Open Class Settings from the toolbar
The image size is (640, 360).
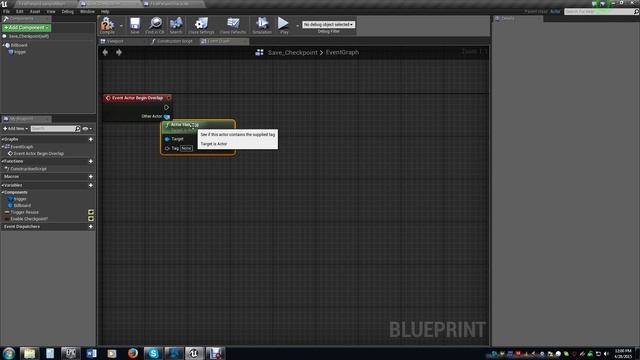click(201, 25)
